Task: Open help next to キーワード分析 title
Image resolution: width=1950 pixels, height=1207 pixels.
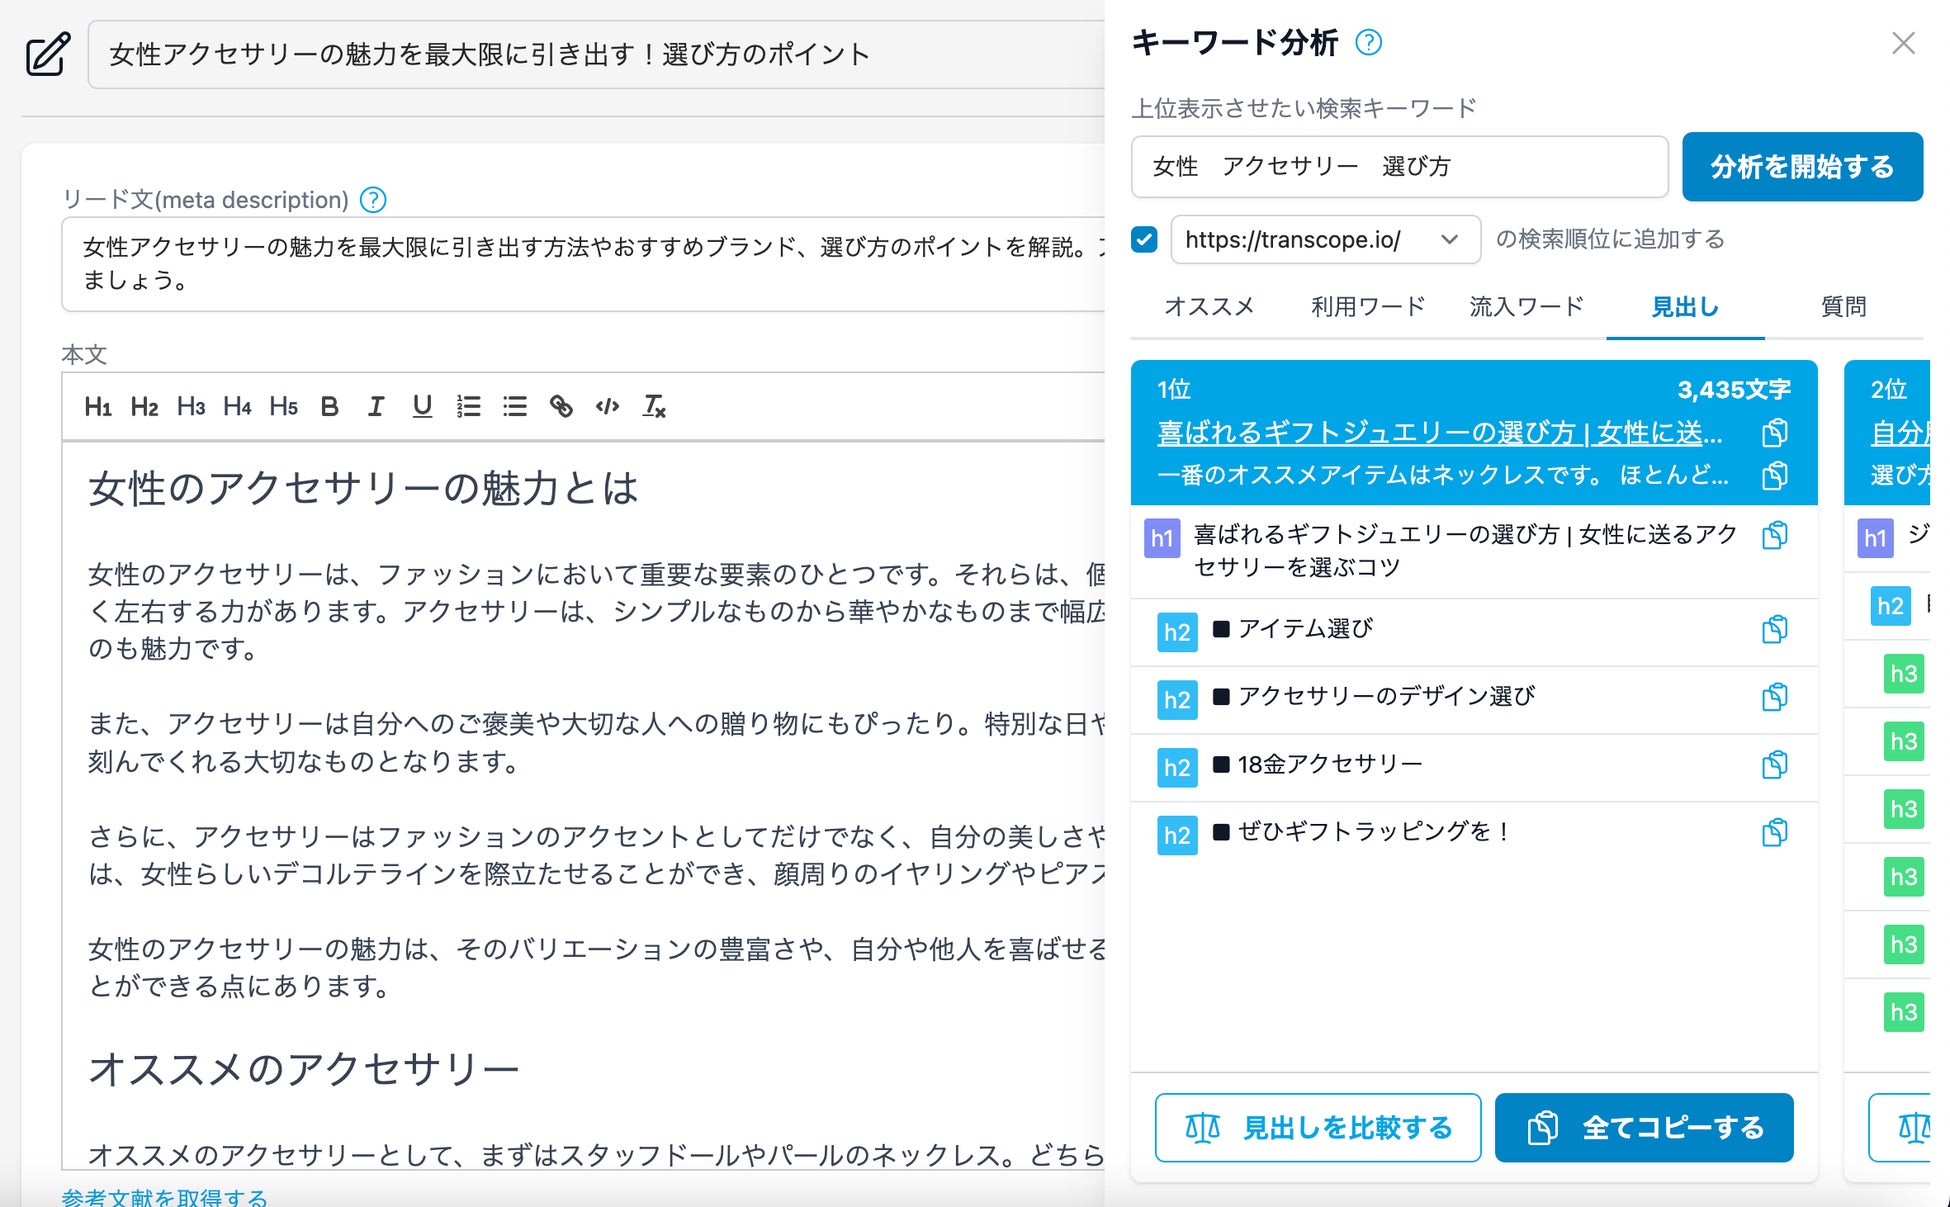Action: [x=1368, y=42]
